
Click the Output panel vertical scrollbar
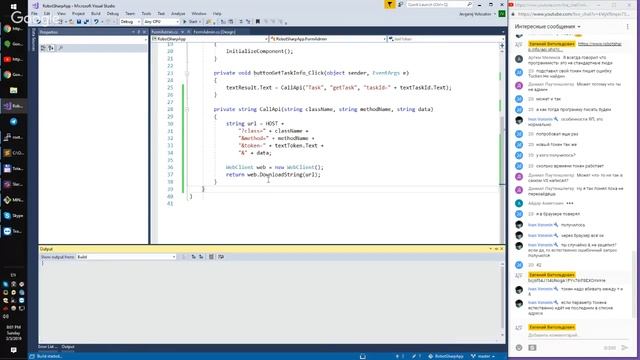[x=502, y=300]
